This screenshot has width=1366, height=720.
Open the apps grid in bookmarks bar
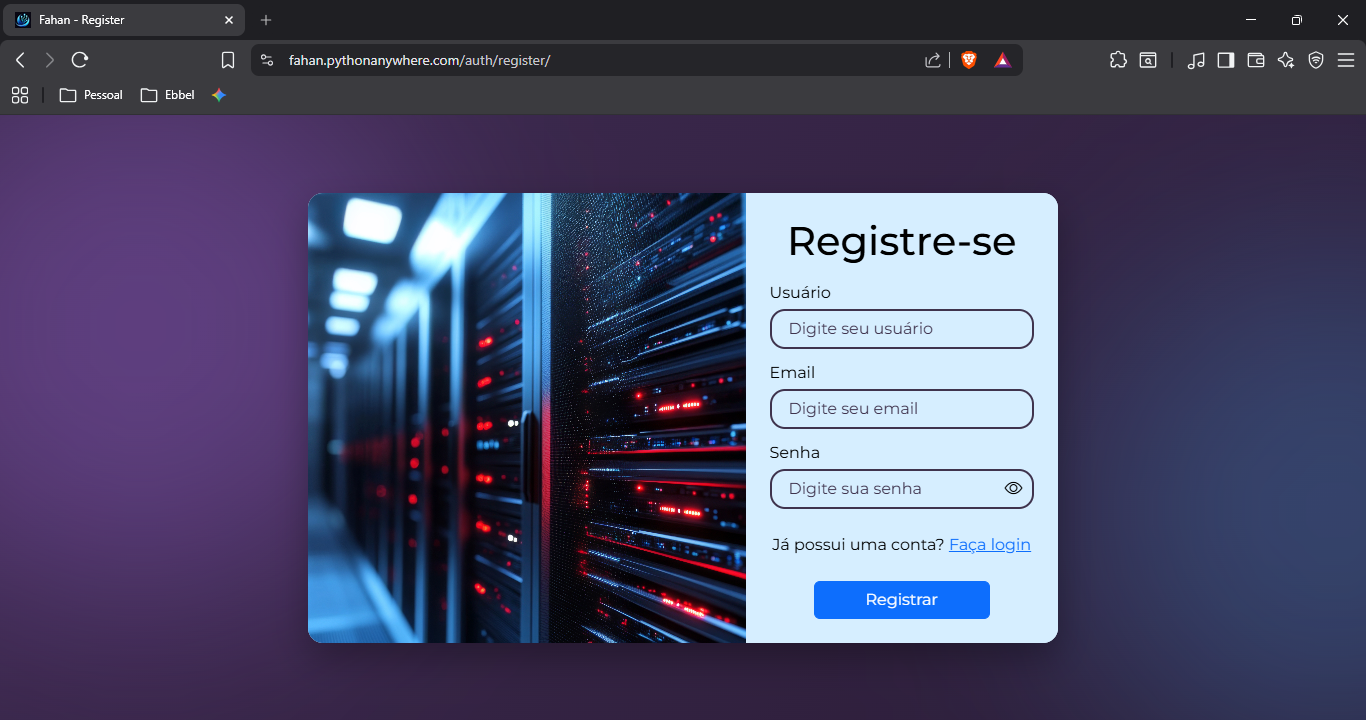tap(20, 95)
